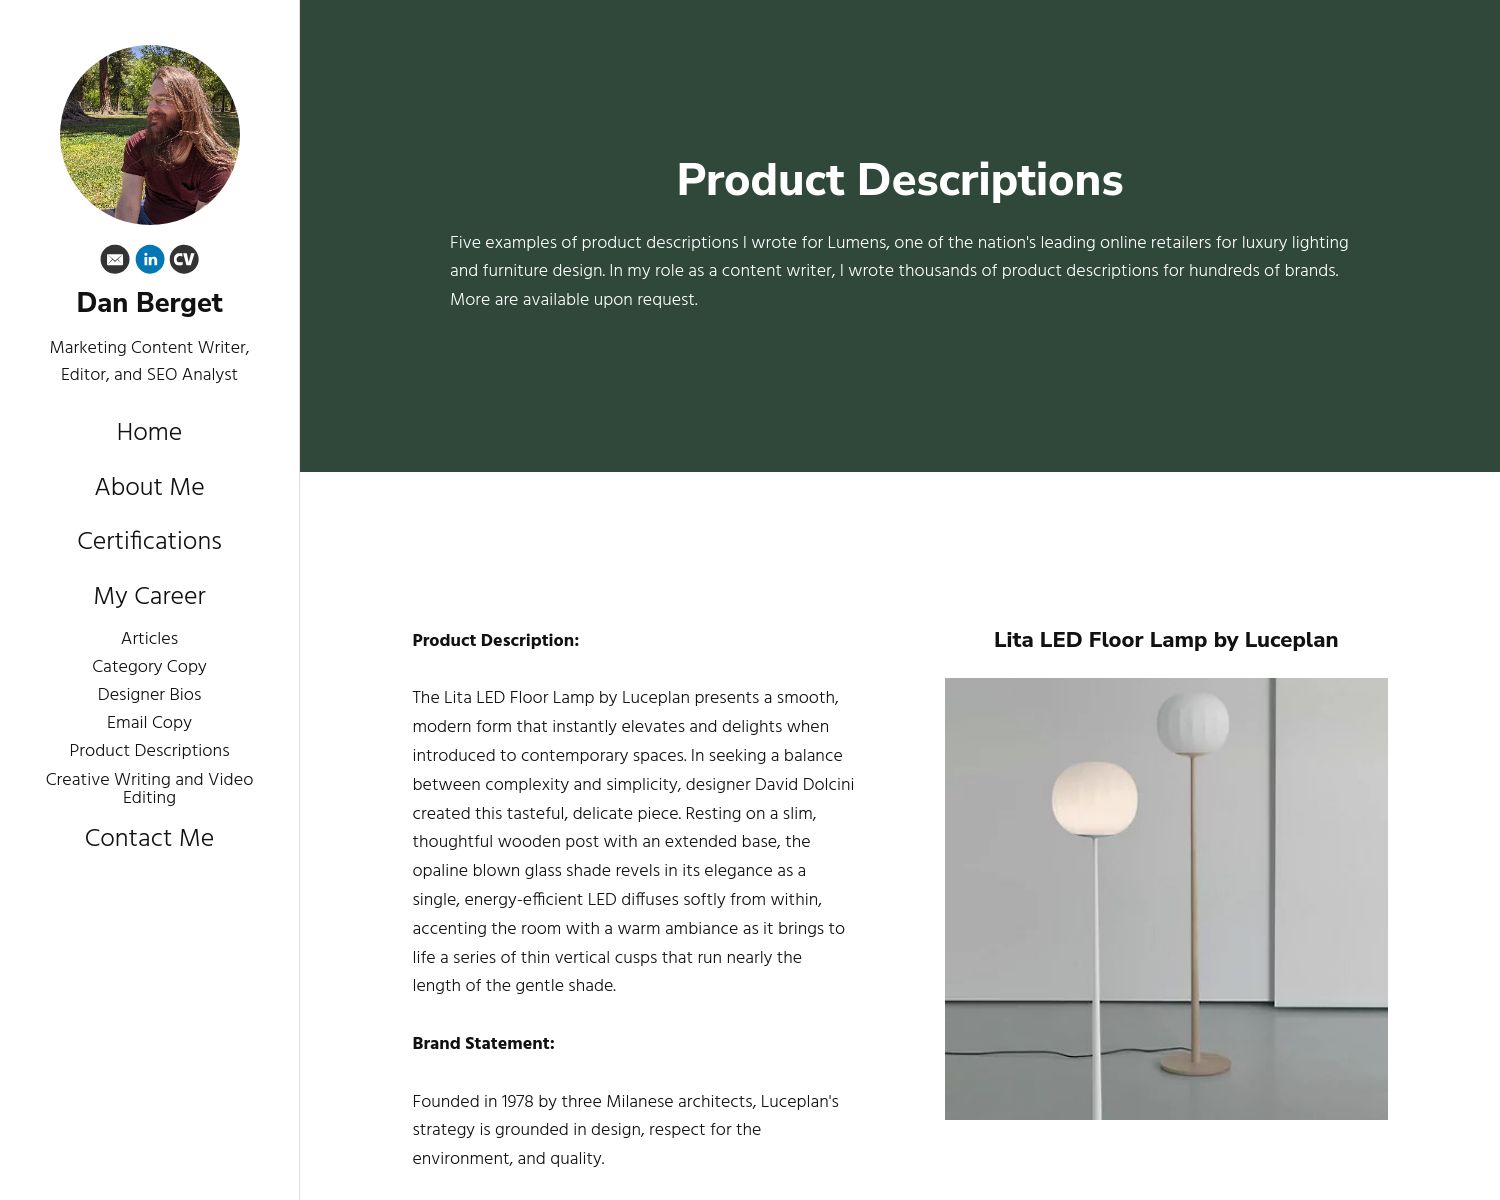Click the Email Copy link
The width and height of the screenshot is (1500, 1200).
tap(148, 723)
